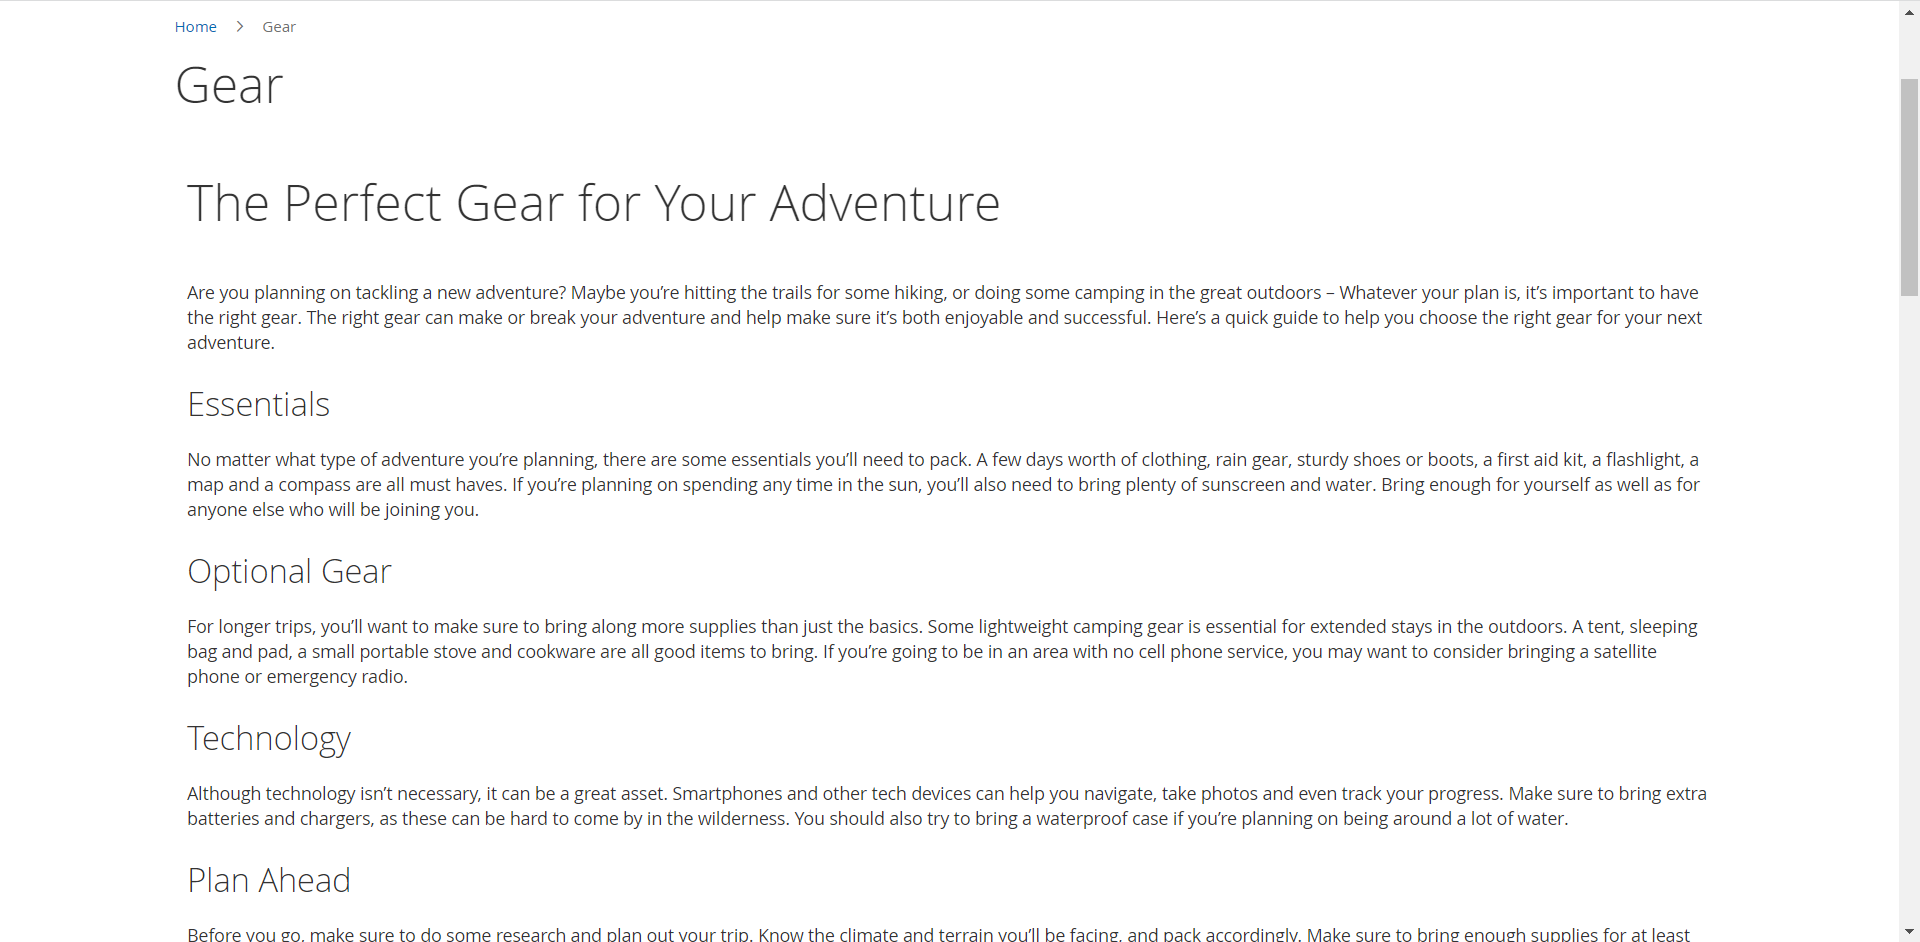The image size is (1920, 942).
Task: Click the Optional Gear section heading
Action: 289,572
